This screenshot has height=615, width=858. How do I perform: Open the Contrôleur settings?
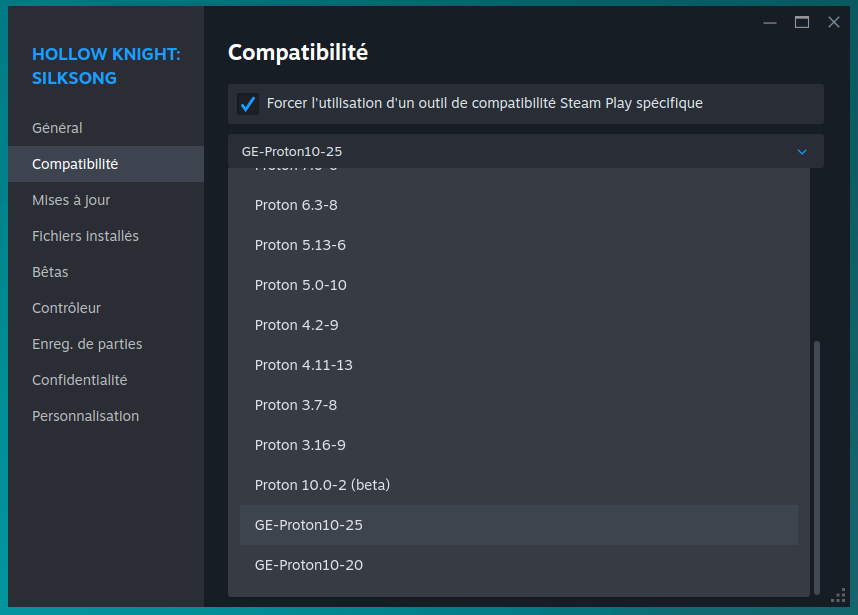(66, 308)
